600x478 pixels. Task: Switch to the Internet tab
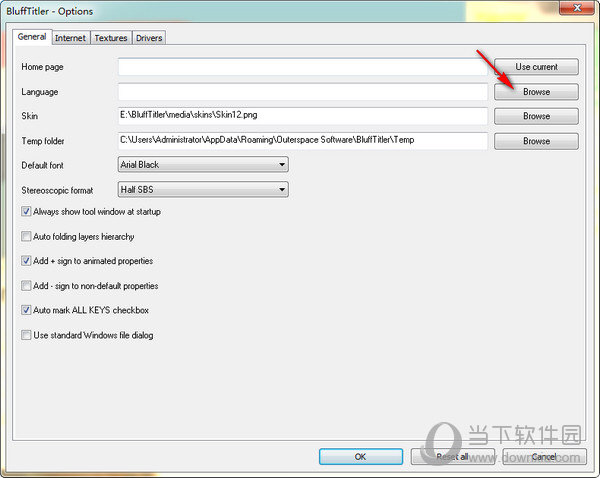coord(70,38)
